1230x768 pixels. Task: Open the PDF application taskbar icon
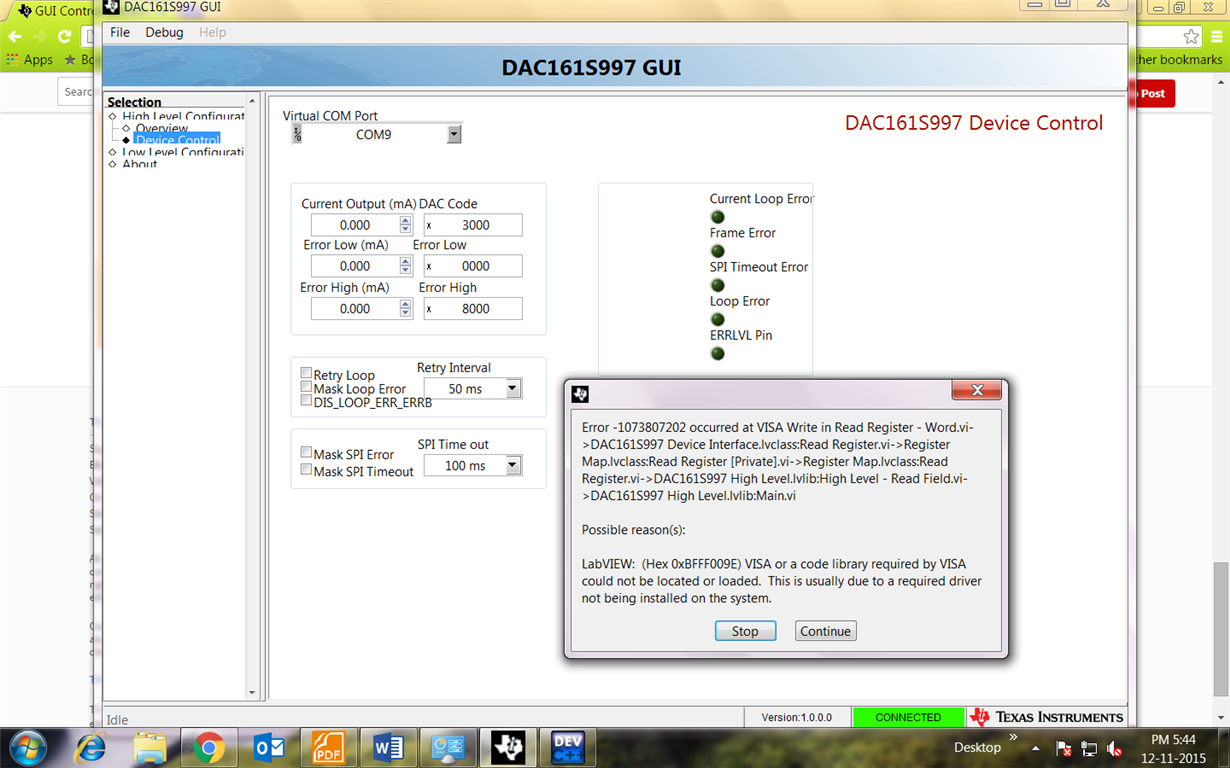328,747
